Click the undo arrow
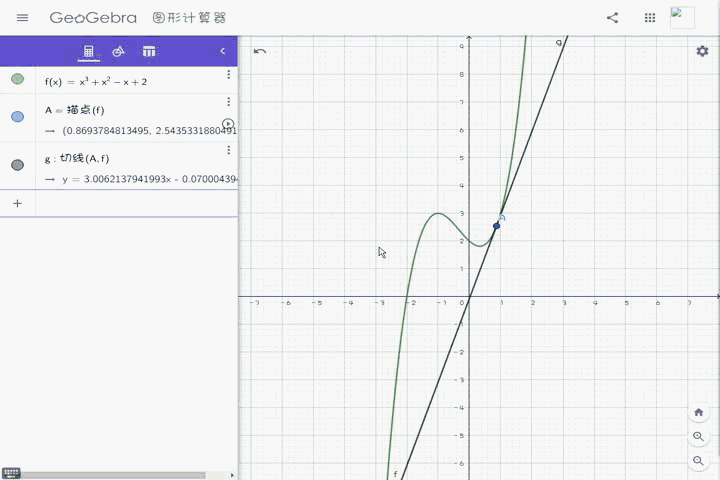The height and width of the screenshot is (480, 720). click(x=260, y=51)
